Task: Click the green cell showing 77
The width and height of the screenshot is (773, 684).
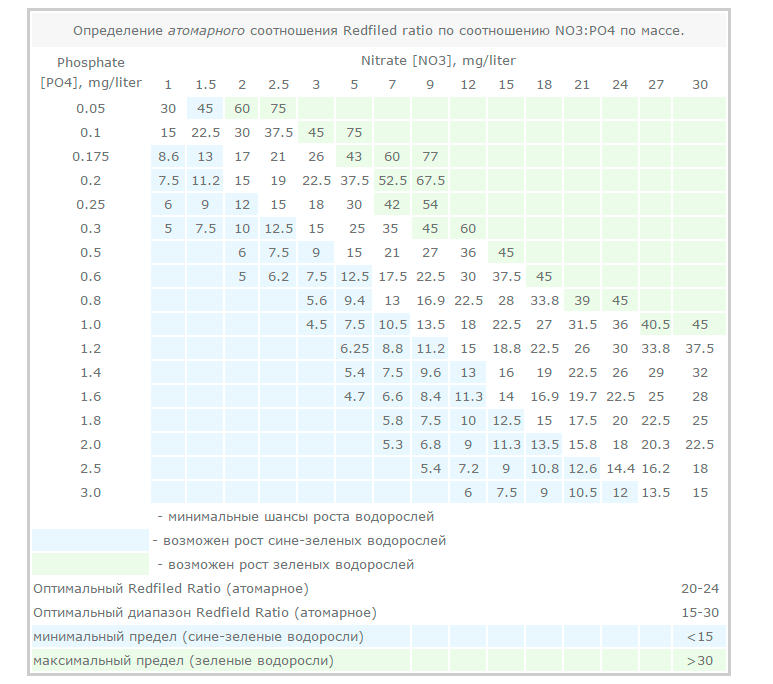Action: 430,156
